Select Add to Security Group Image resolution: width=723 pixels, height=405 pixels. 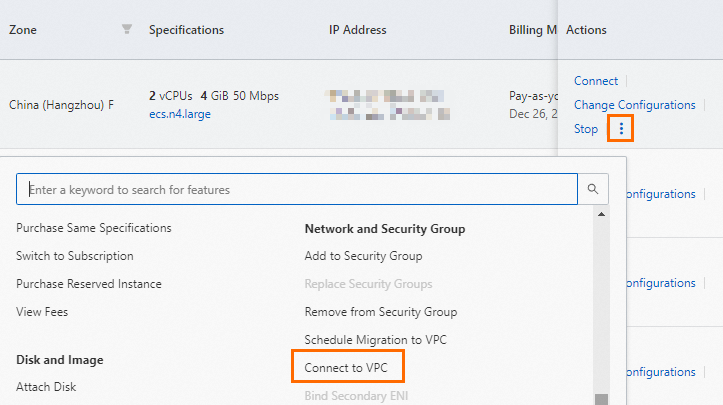(363, 256)
